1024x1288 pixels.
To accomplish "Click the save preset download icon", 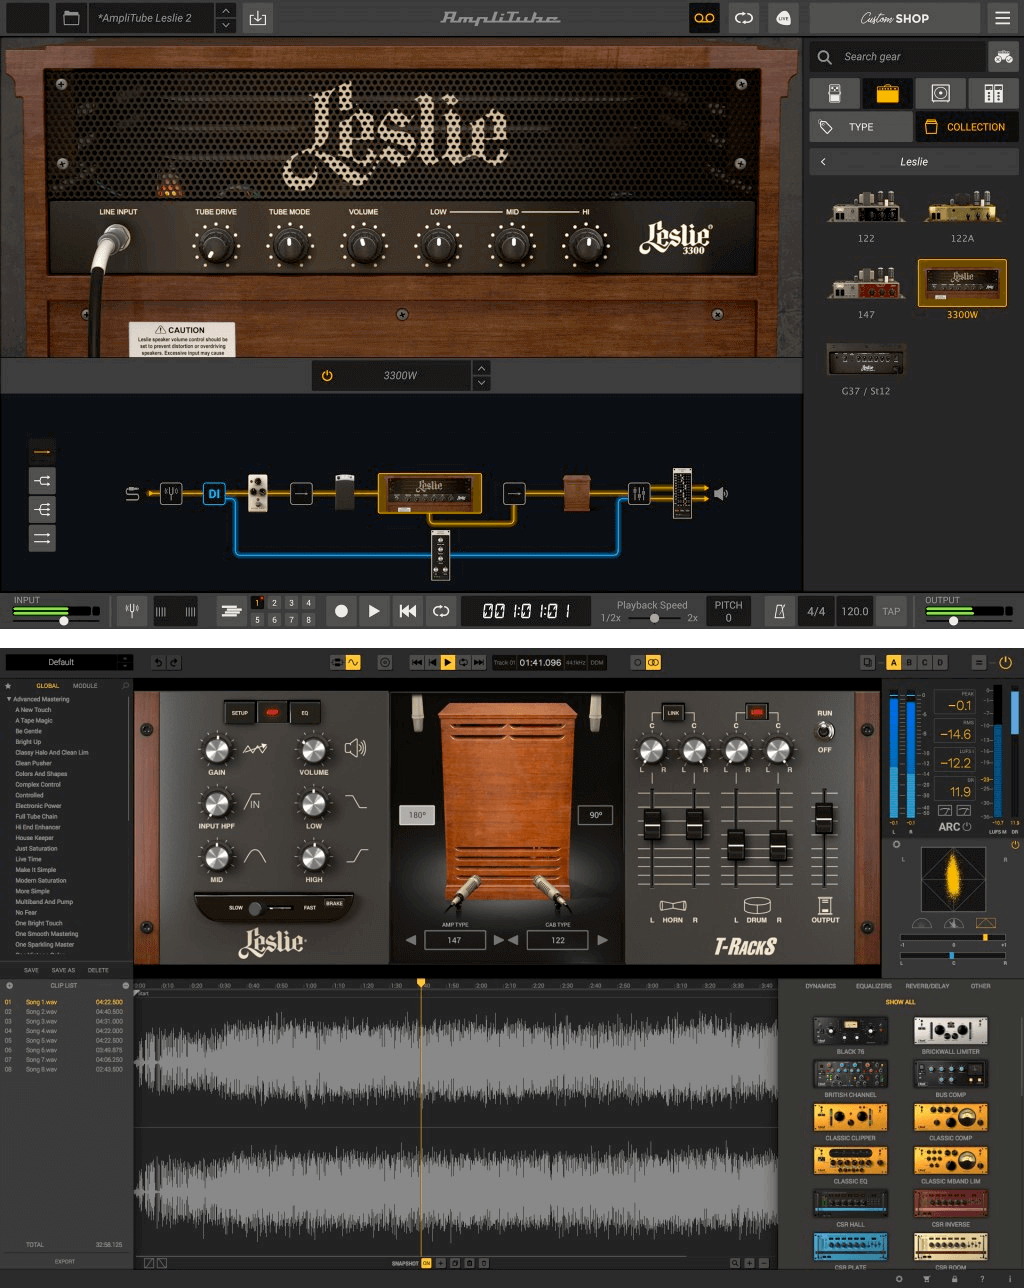I will (x=258, y=18).
